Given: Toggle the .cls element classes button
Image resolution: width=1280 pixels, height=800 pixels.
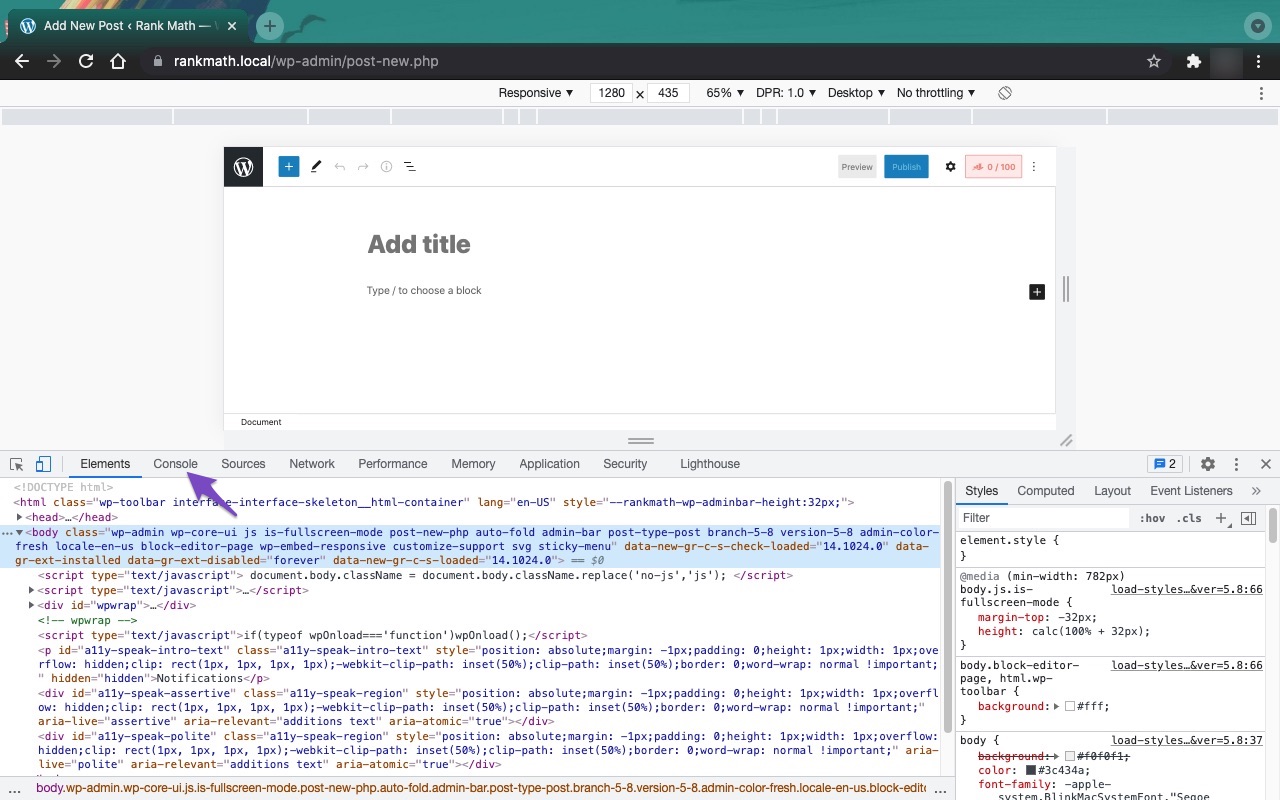Looking at the screenshot, I should [1189, 518].
